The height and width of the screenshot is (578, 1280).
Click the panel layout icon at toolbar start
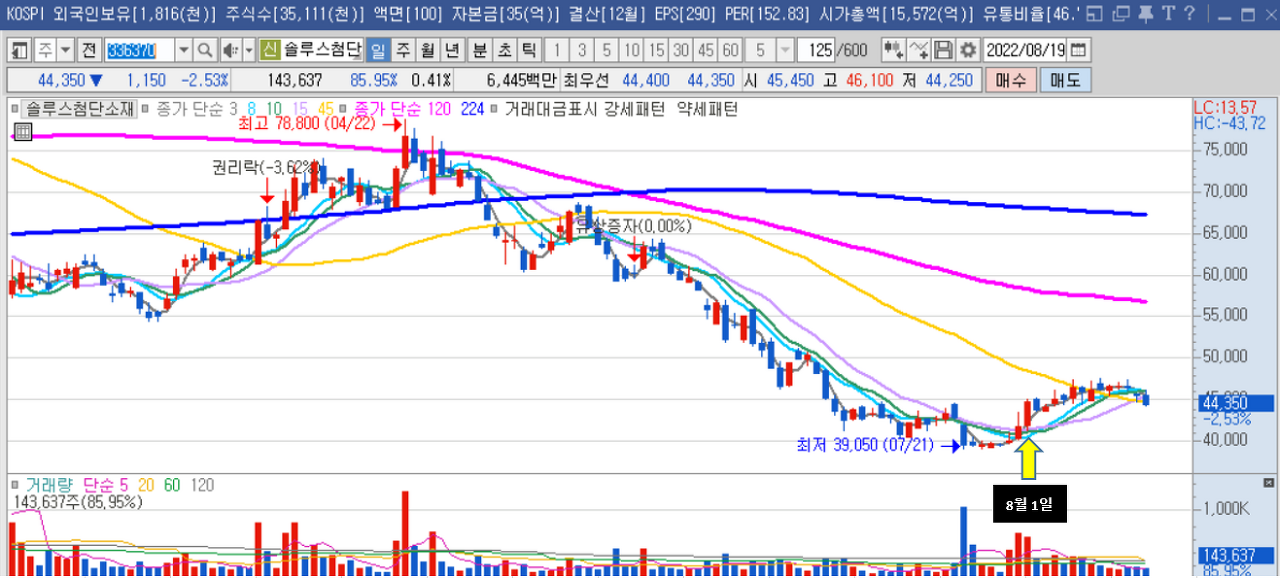(20, 50)
